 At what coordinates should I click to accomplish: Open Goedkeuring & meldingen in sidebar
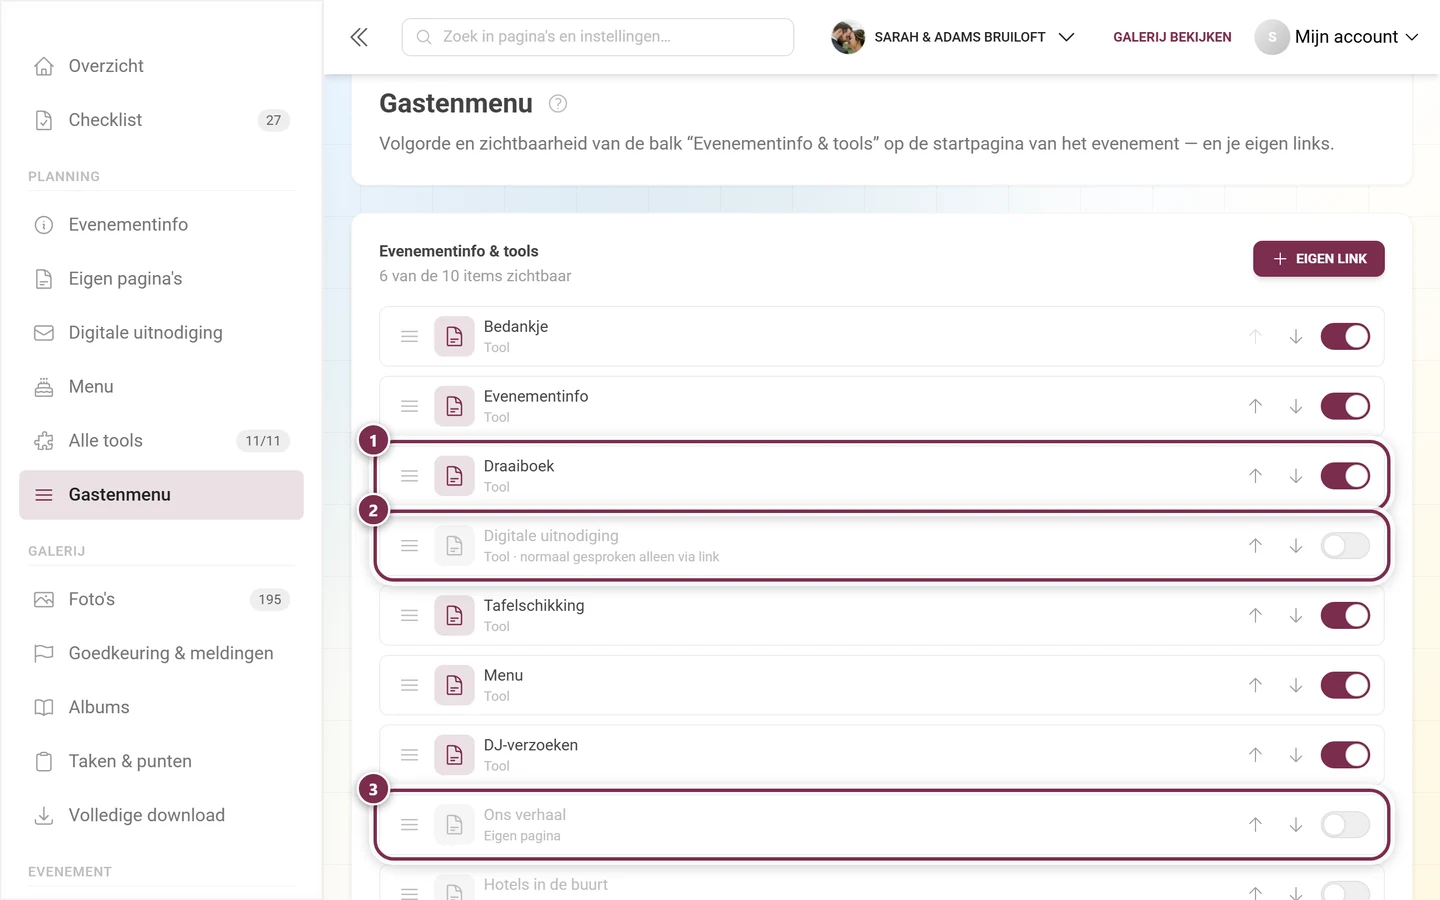click(x=161, y=654)
